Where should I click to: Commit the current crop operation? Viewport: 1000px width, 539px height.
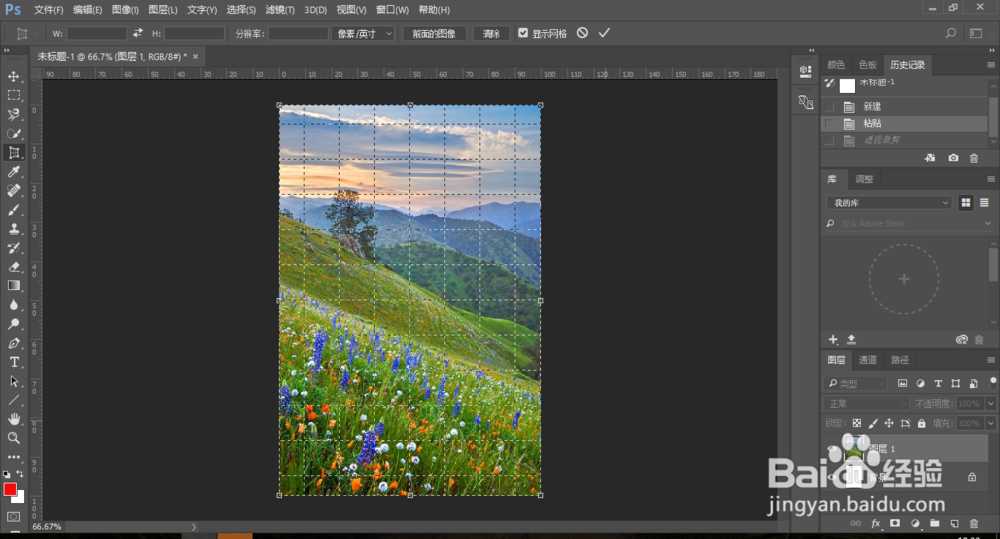coord(604,33)
